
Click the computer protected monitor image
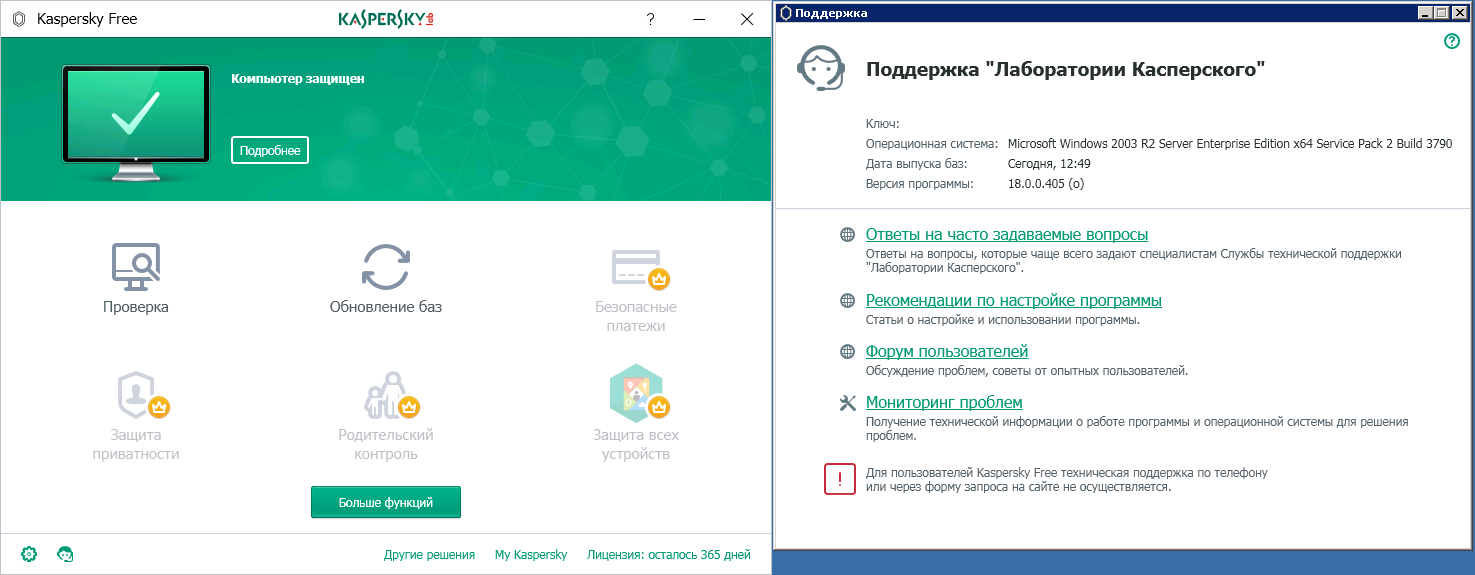pyautogui.click(x=136, y=120)
